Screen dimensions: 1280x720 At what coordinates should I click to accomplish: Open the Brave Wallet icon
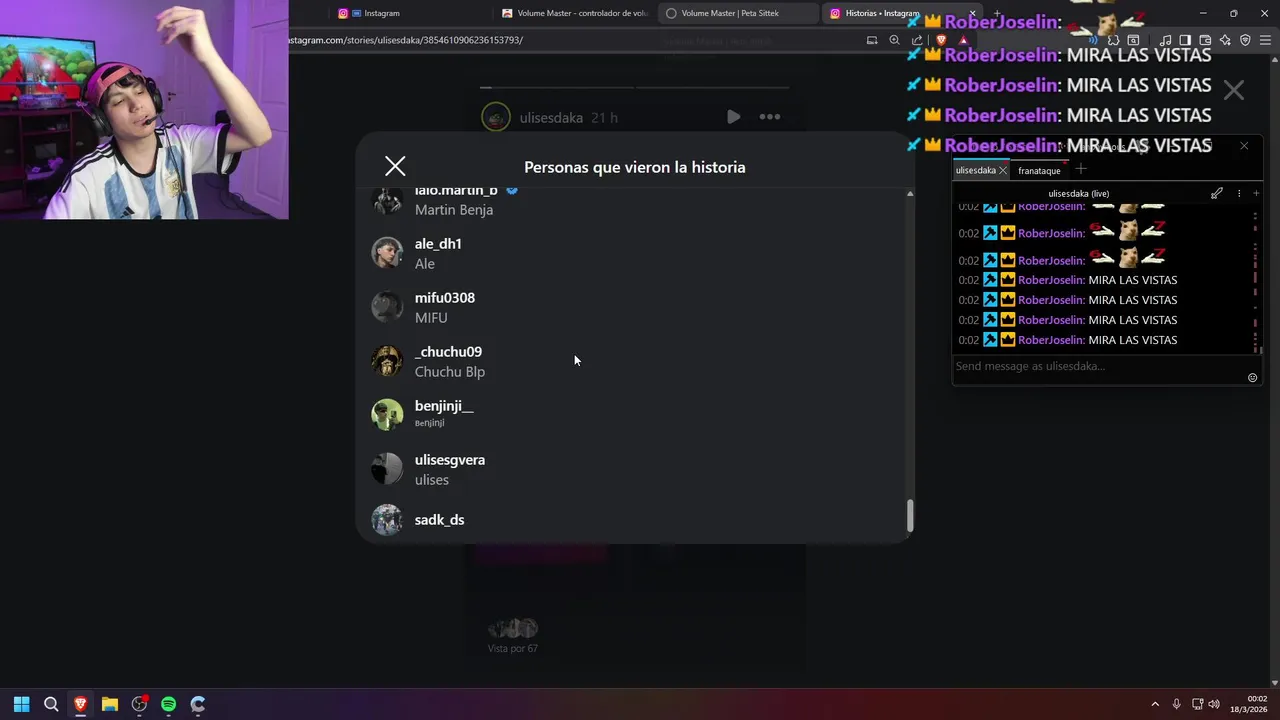click(1205, 40)
